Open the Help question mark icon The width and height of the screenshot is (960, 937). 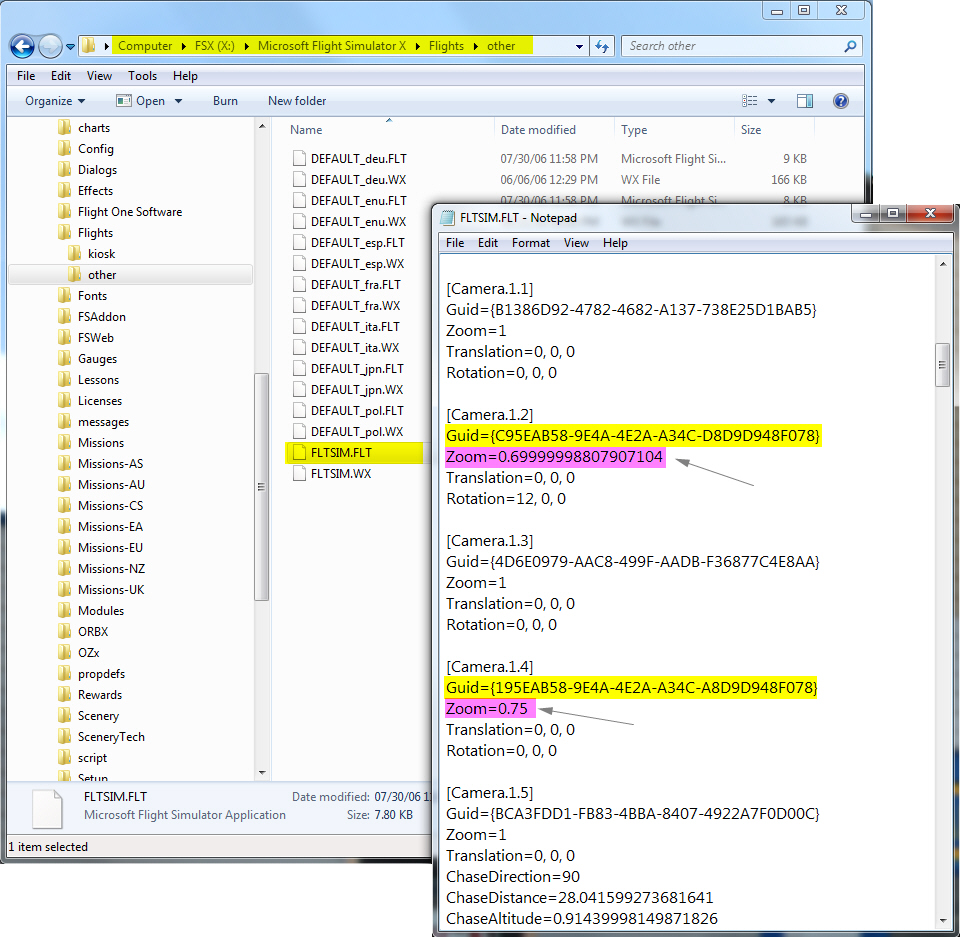(840, 101)
